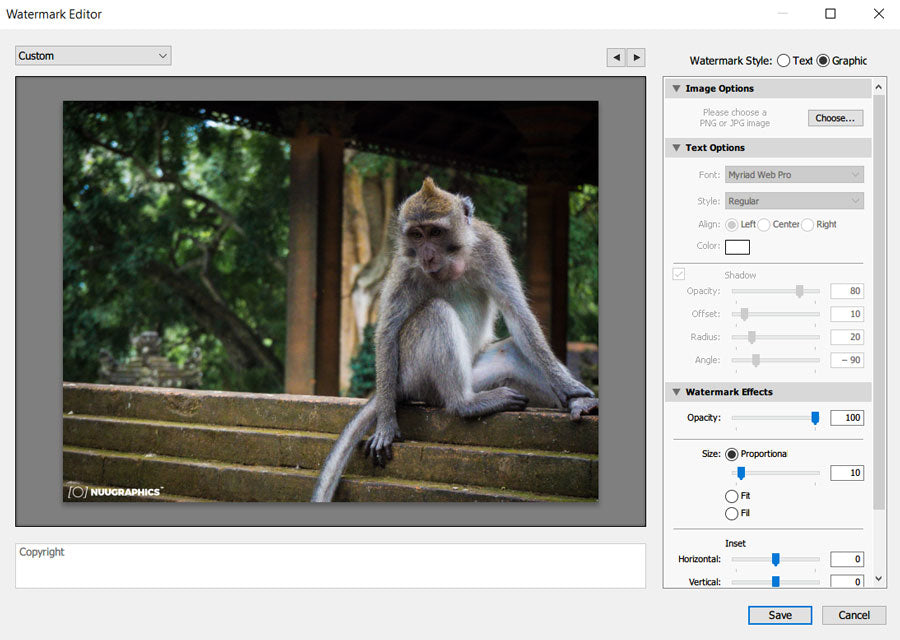Adjust the Watermark Effects Opacity slider
900x640 pixels.
[815, 418]
